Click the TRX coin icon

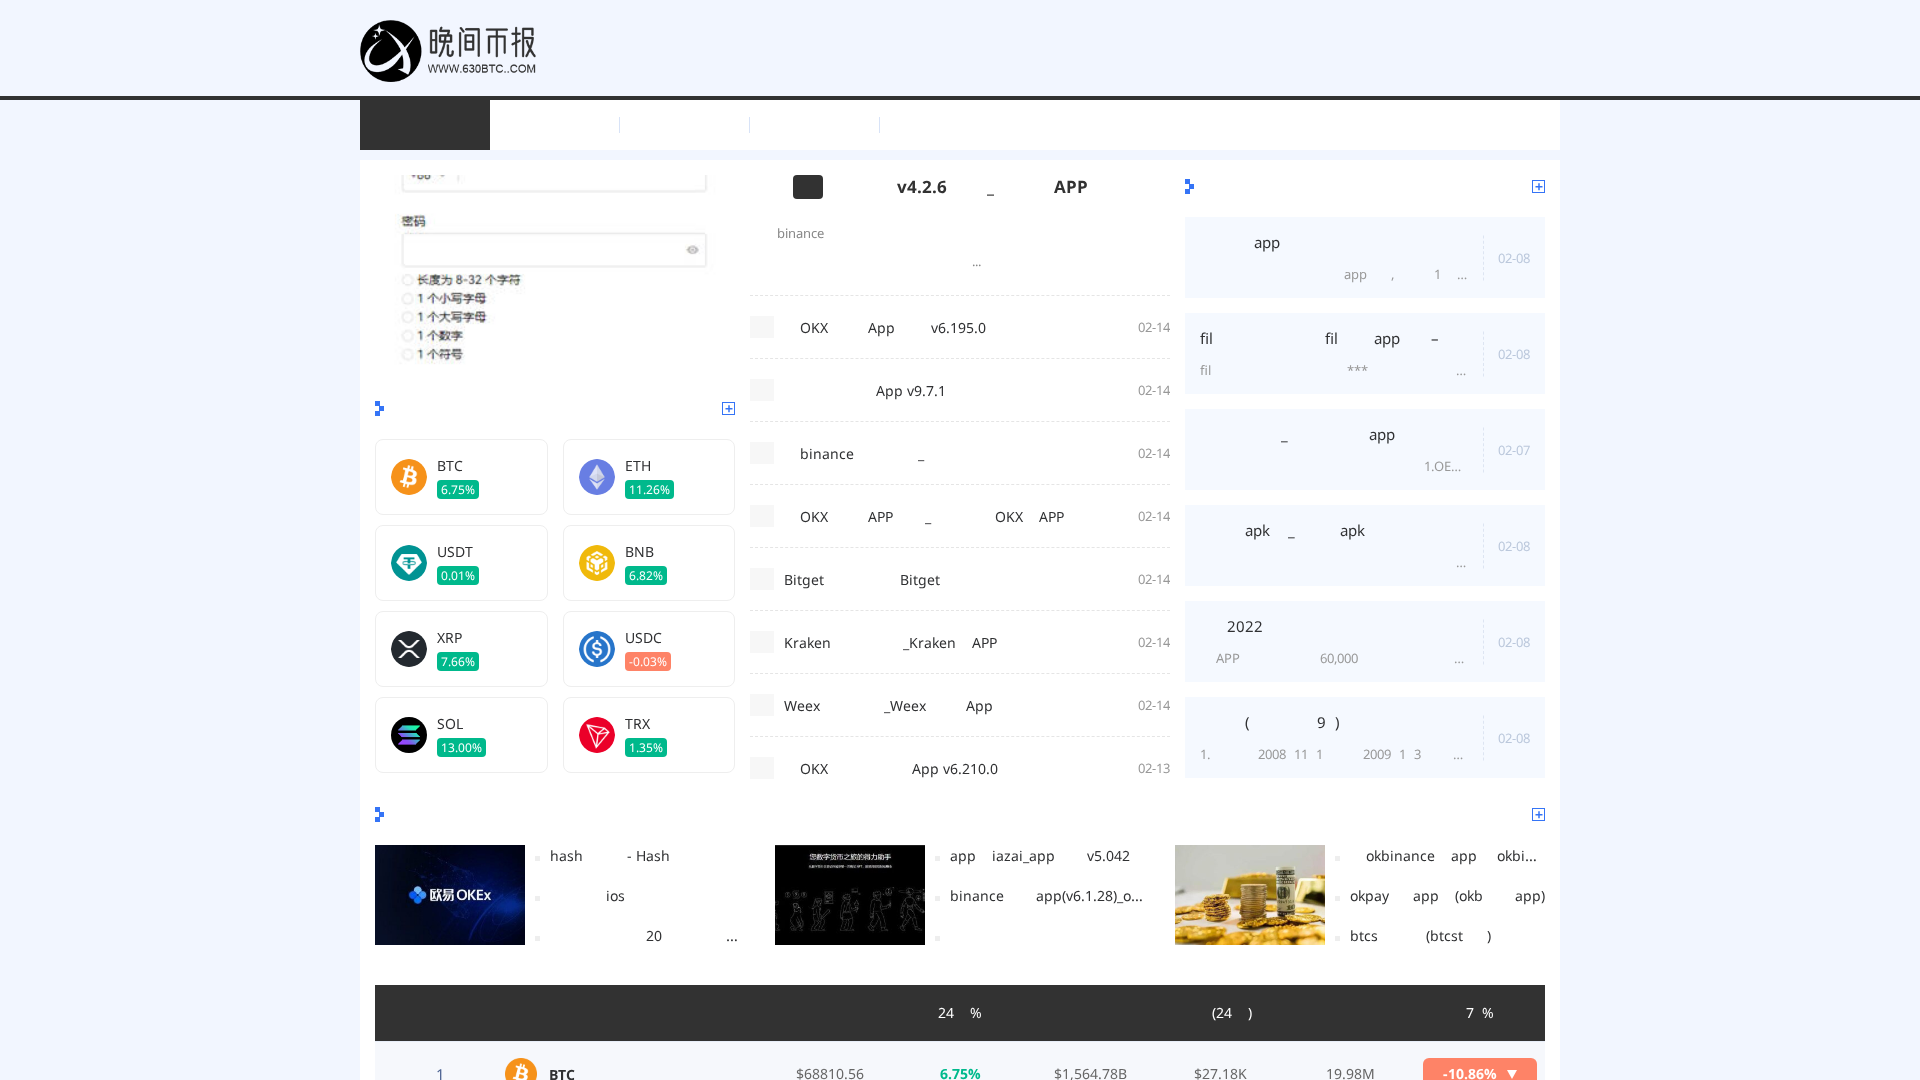point(596,735)
